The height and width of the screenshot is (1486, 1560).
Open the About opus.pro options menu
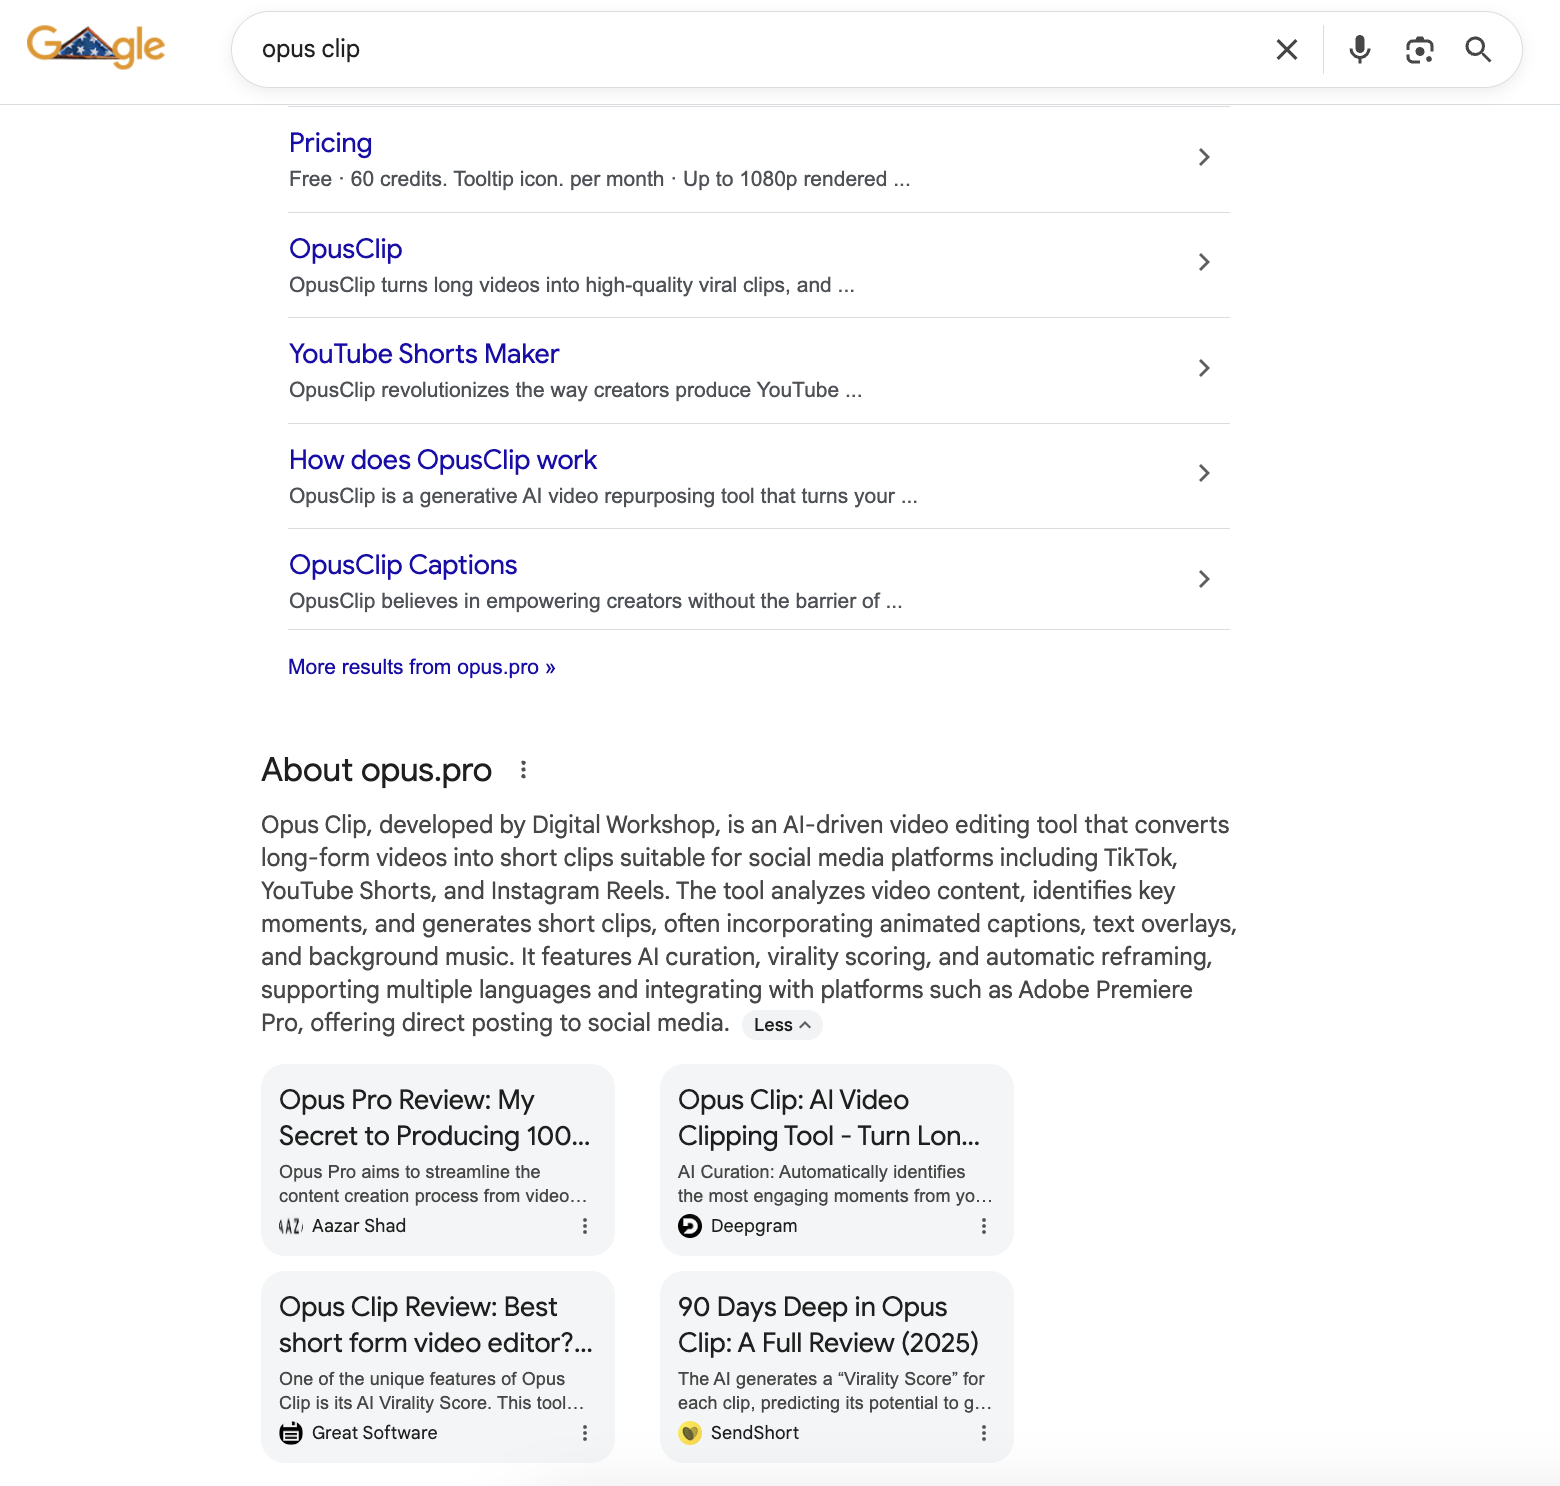point(524,770)
